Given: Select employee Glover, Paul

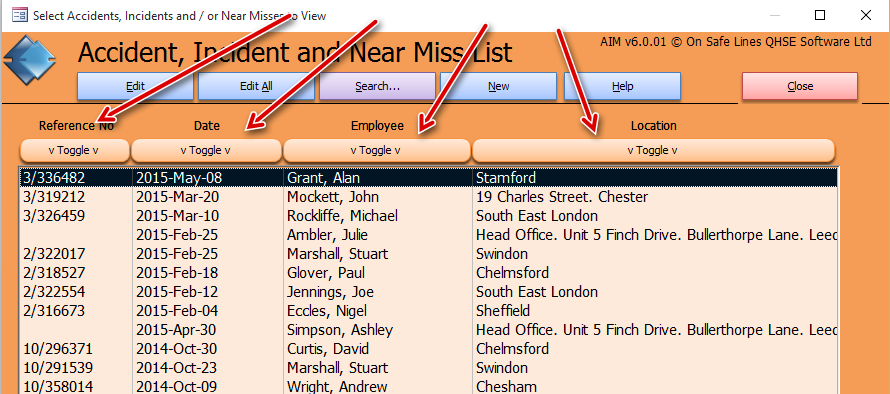Looking at the screenshot, I should tap(326, 273).
